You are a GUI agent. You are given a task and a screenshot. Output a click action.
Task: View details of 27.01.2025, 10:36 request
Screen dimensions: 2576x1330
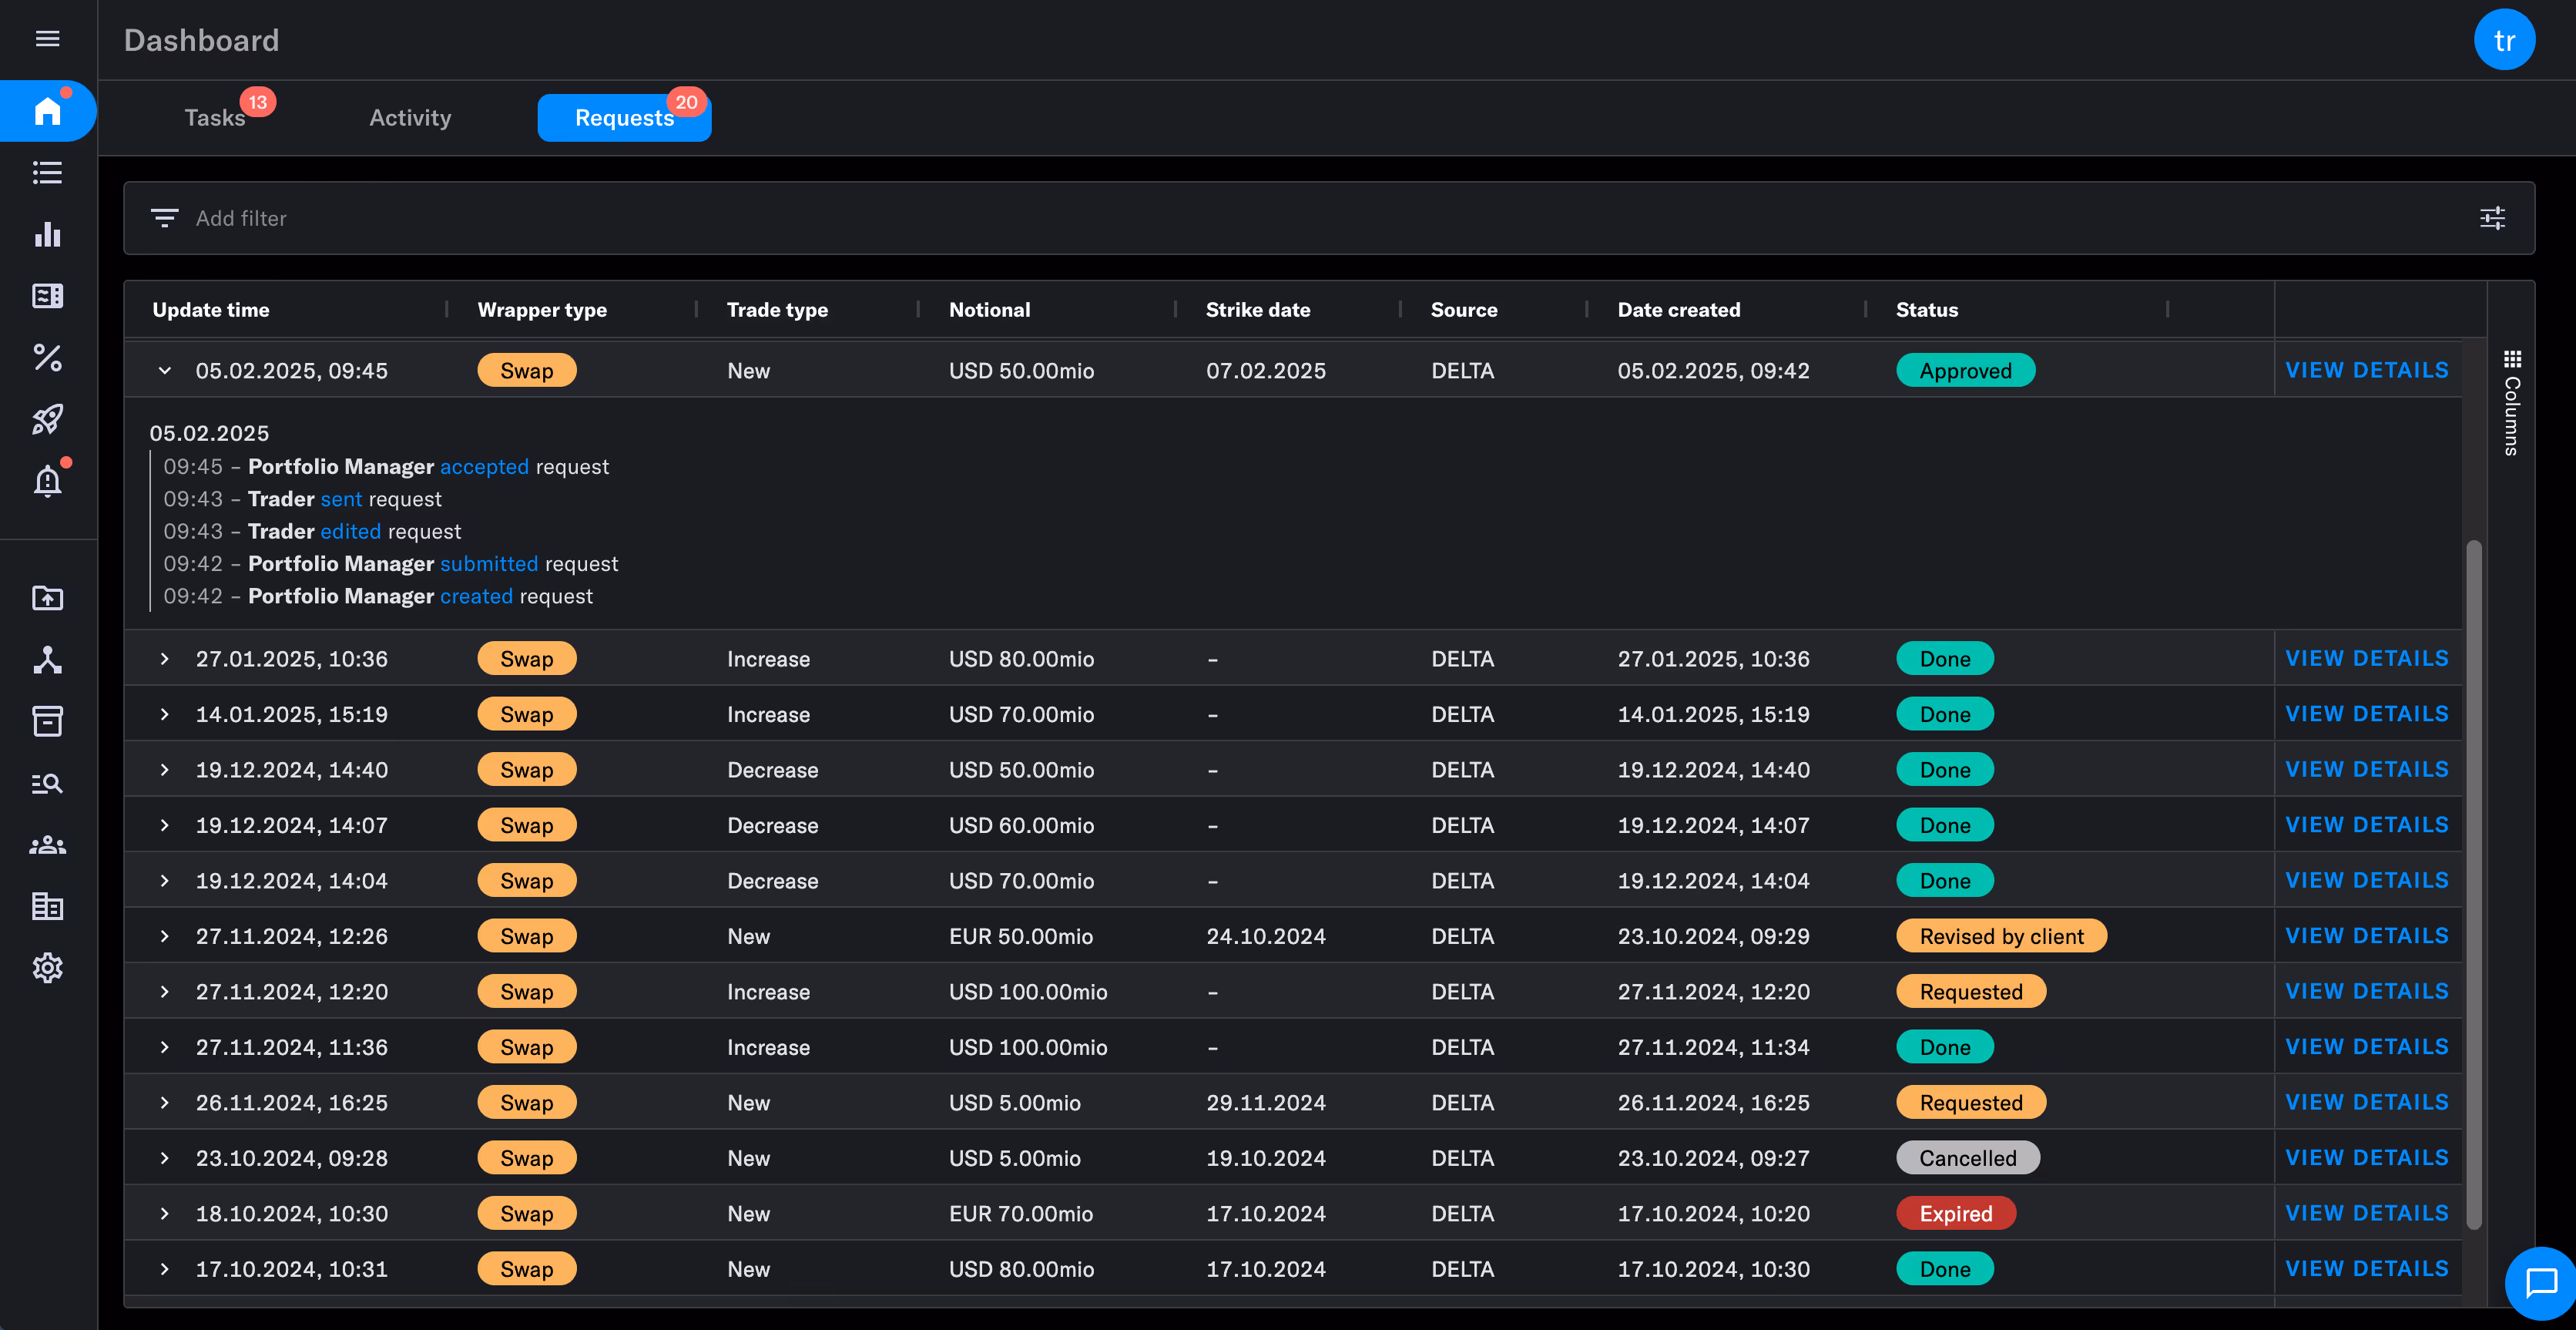2367,659
